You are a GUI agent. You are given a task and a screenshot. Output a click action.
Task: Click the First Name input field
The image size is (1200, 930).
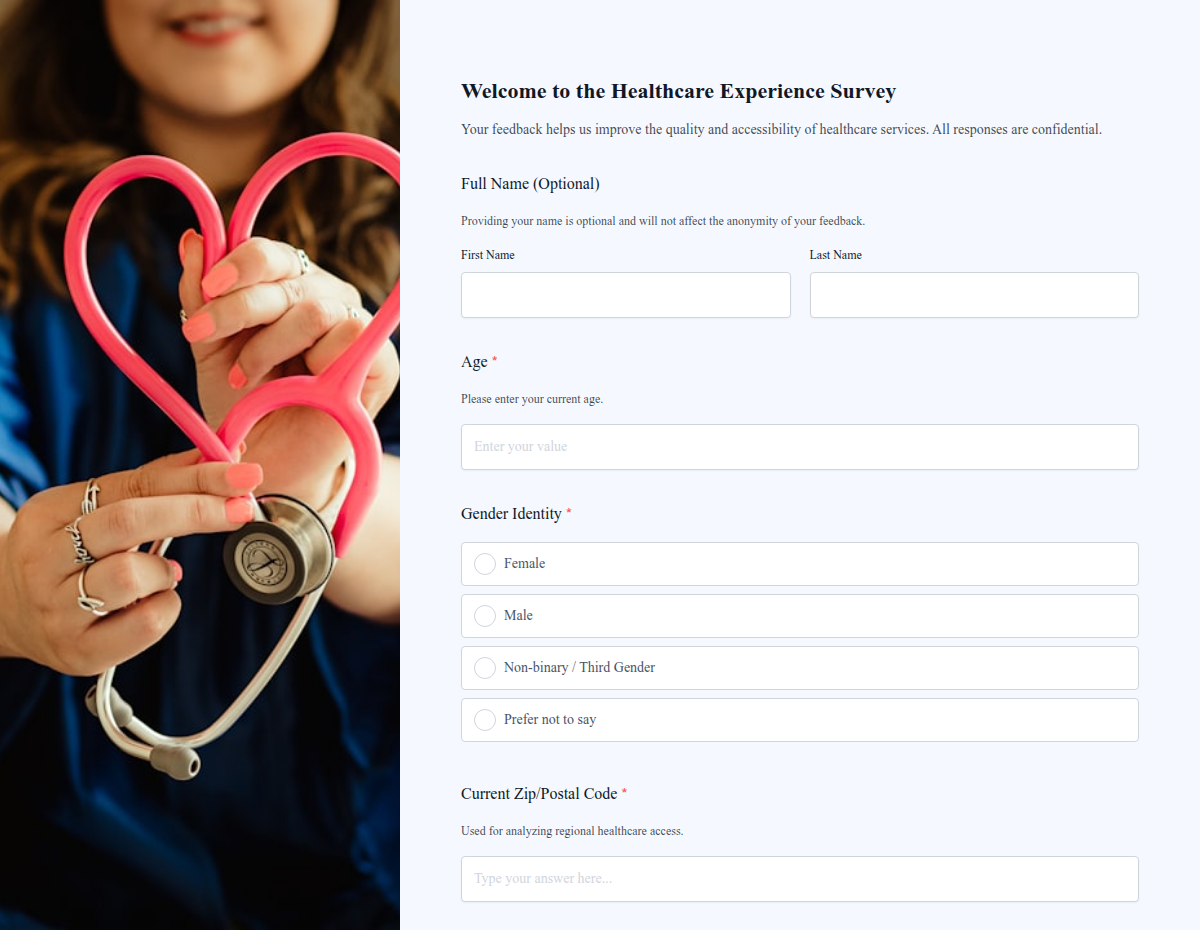click(625, 295)
